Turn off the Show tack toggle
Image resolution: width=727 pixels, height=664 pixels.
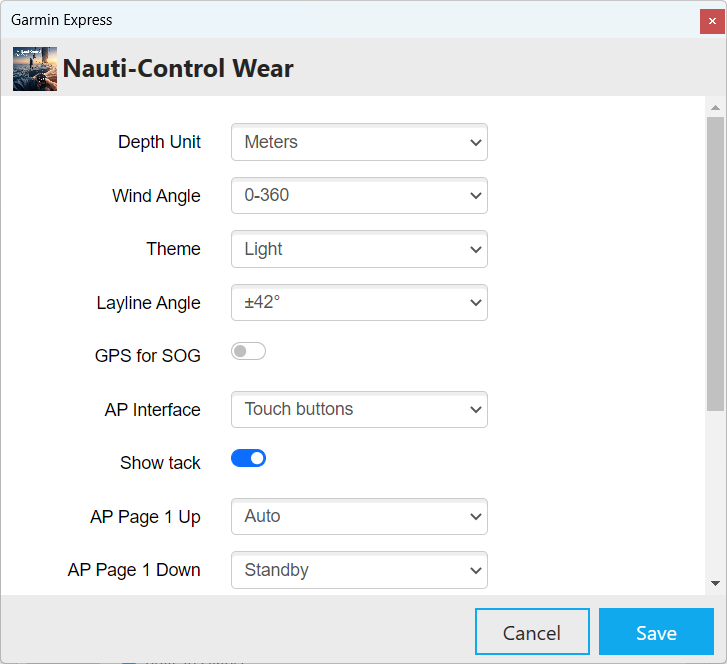pyautogui.click(x=249, y=459)
